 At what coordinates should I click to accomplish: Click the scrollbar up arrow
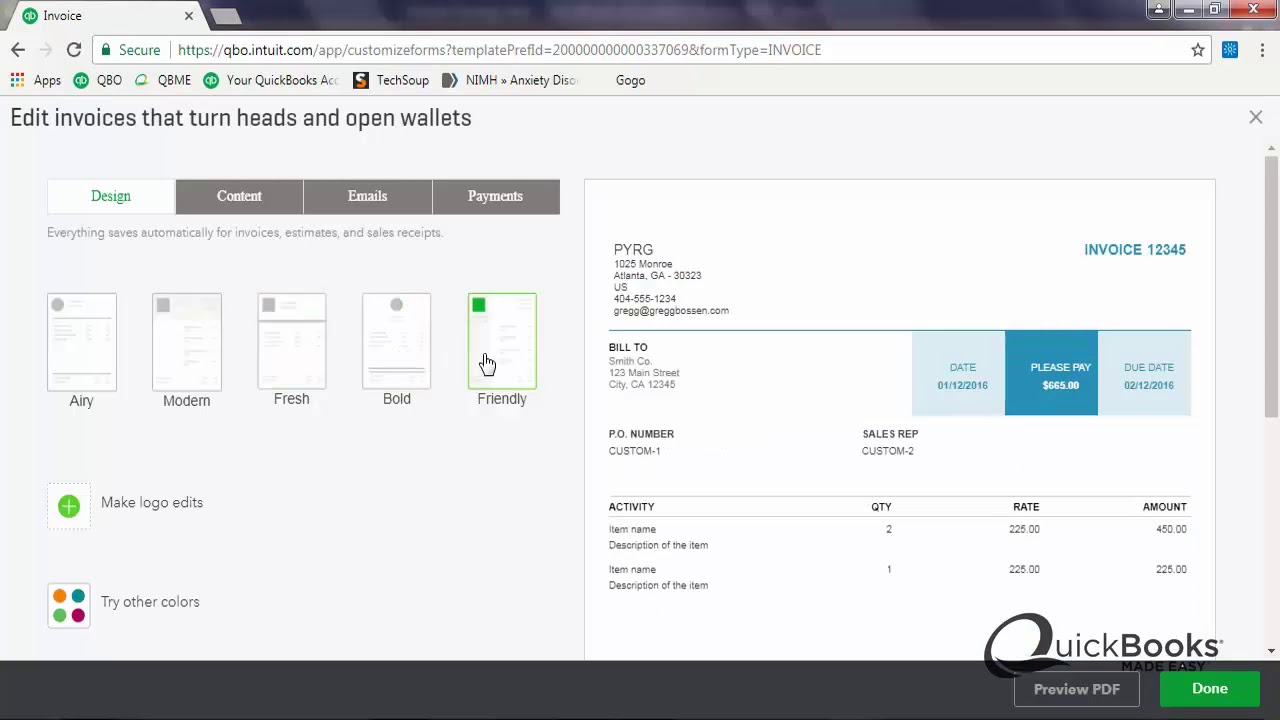(1271, 148)
